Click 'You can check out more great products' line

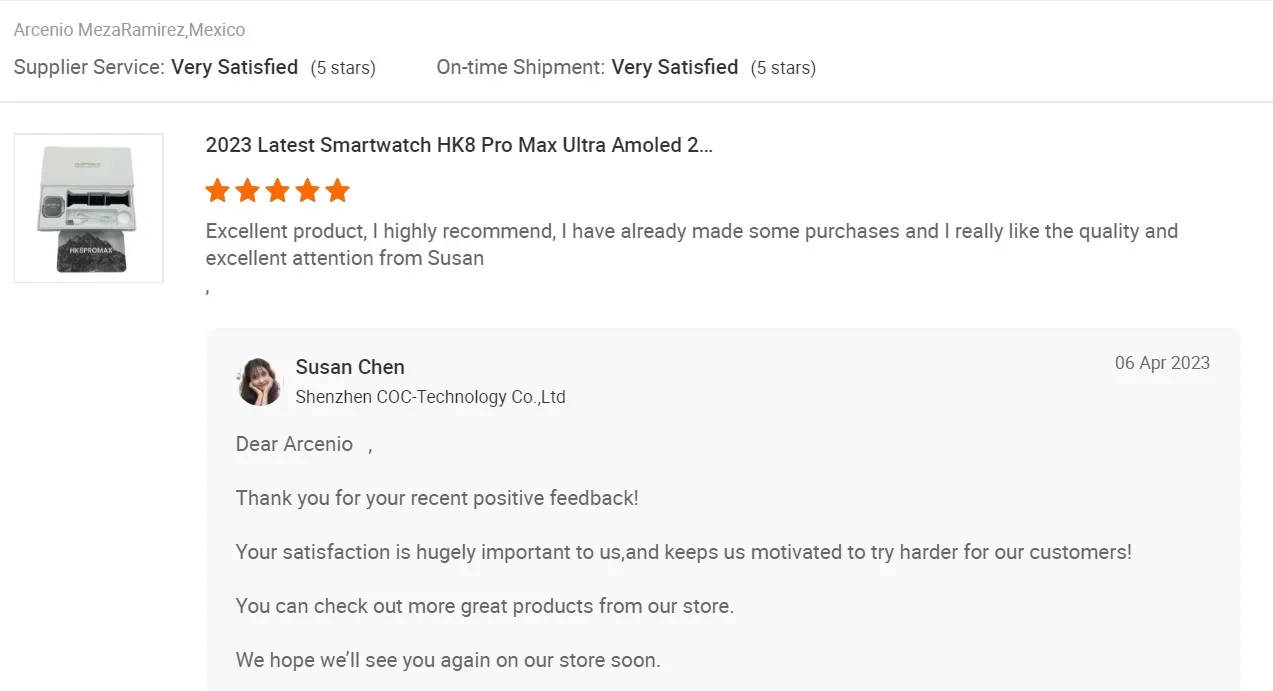point(485,606)
